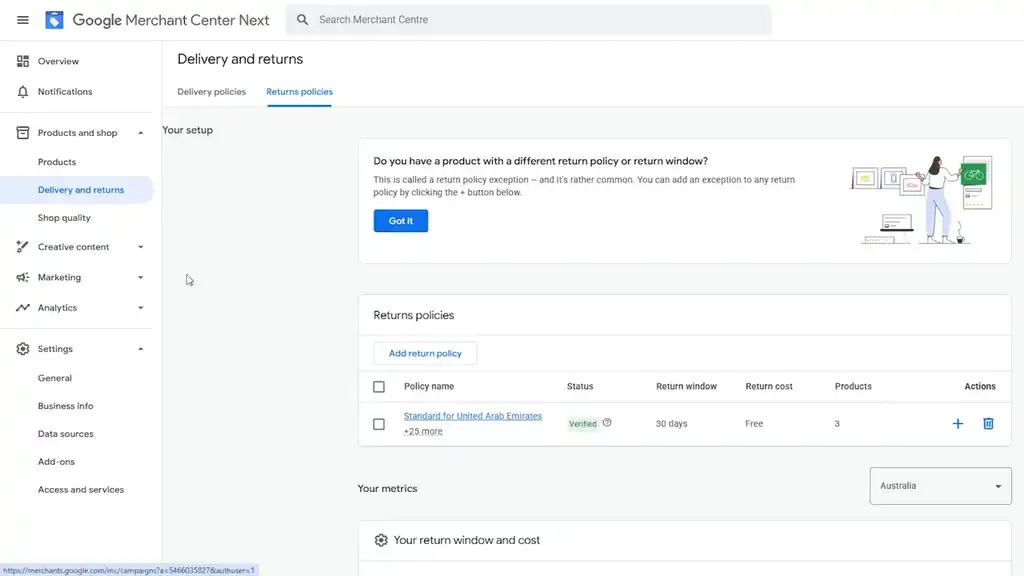Open the Australia country dropdown
This screenshot has width=1024, height=576.
click(x=939, y=486)
